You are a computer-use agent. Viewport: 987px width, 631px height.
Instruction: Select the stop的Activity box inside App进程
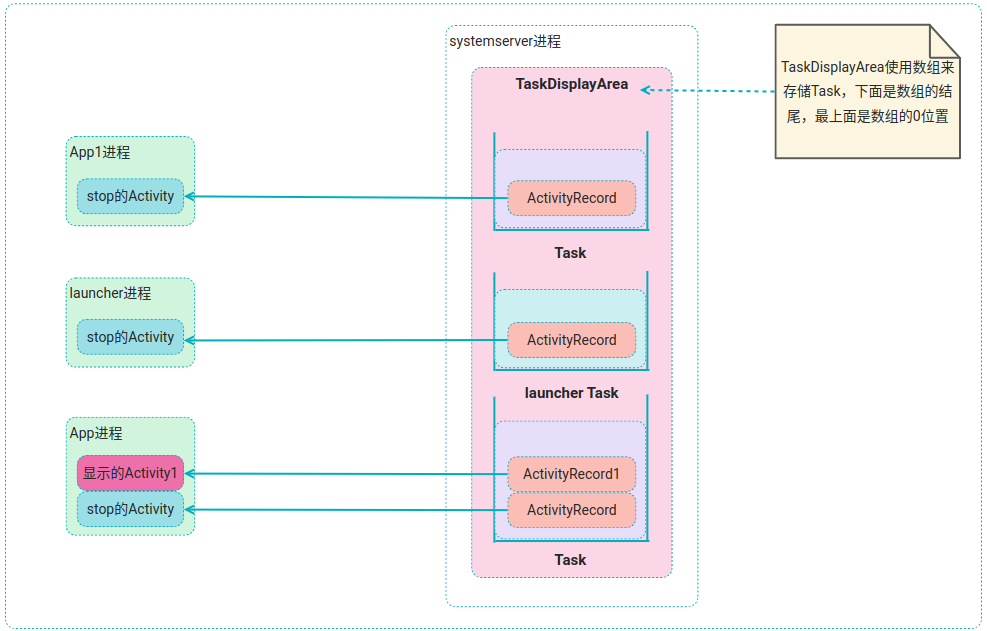click(x=130, y=509)
